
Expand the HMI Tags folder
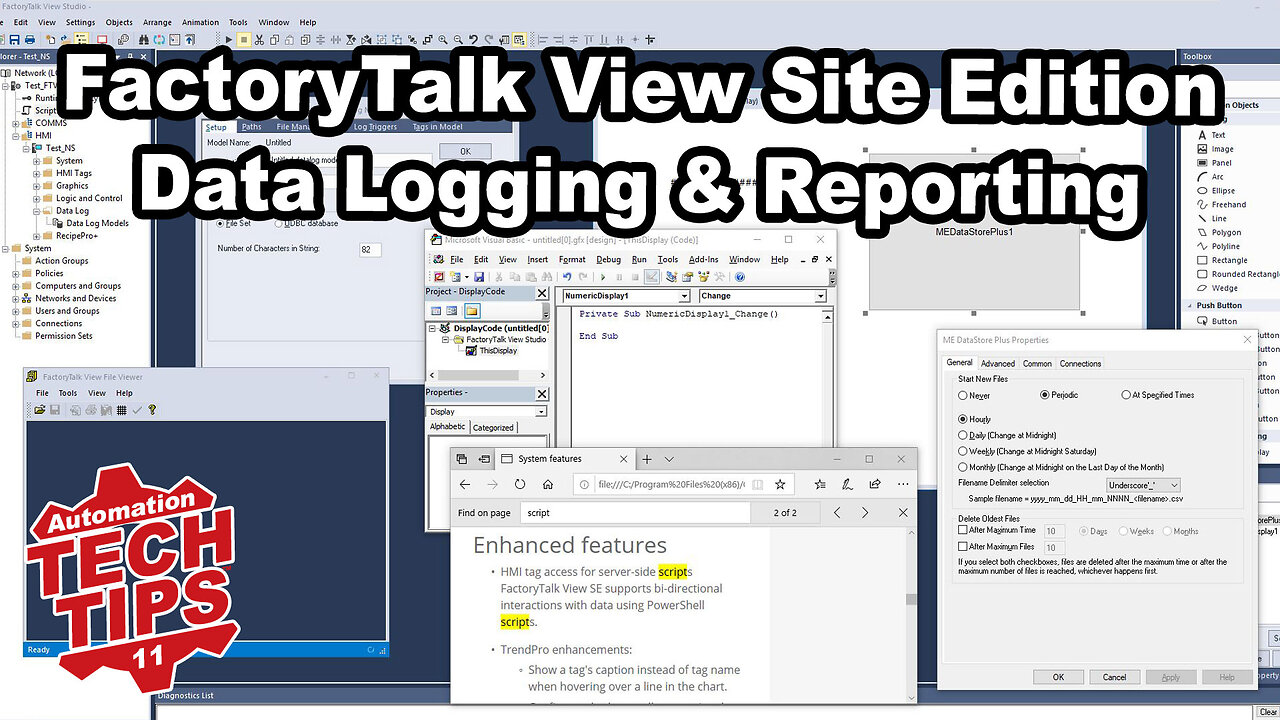click(x=37, y=173)
